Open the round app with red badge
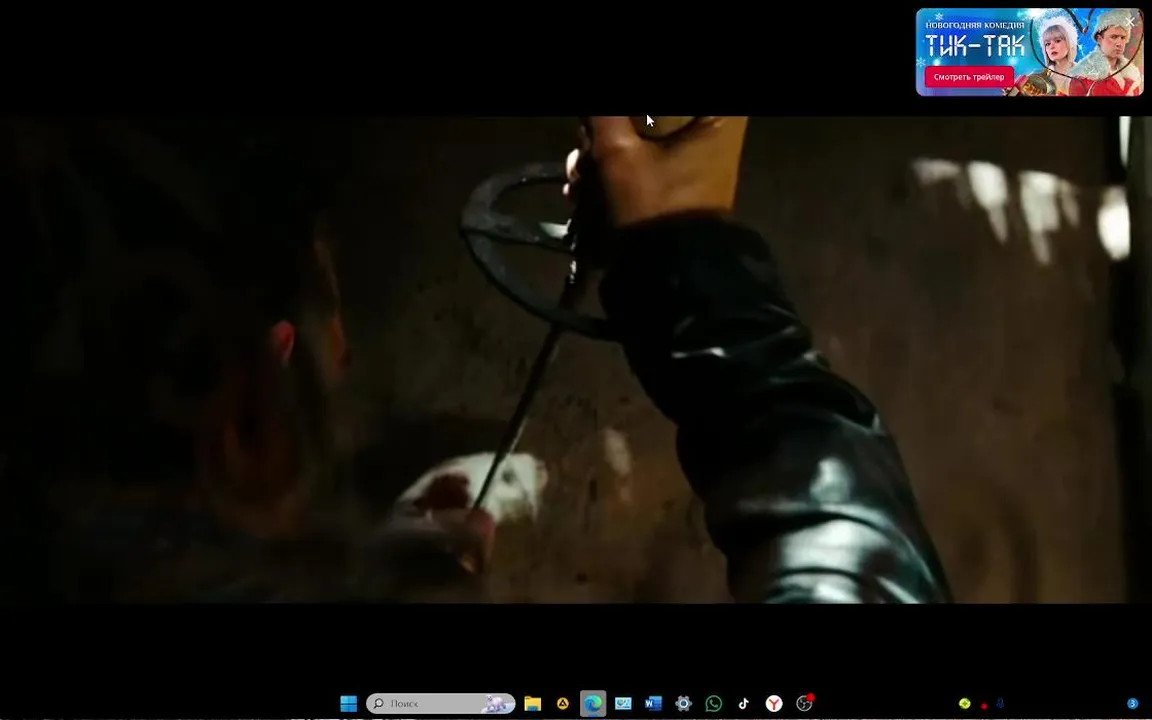Viewport: 1152px width, 720px height. click(804, 703)
